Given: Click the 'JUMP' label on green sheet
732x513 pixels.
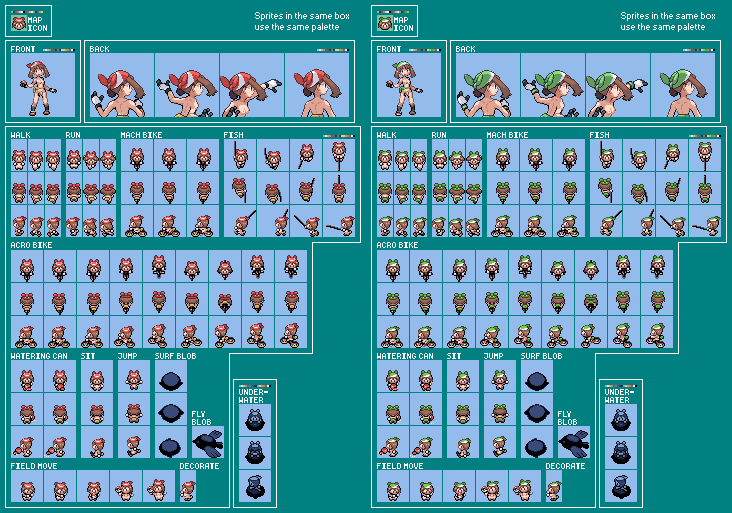Looking at the screenshot, I should 494,356.
